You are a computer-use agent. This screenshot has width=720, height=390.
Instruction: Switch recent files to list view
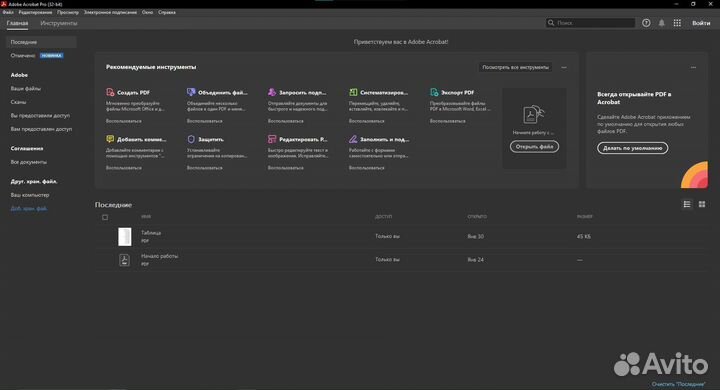pos(687,204)
